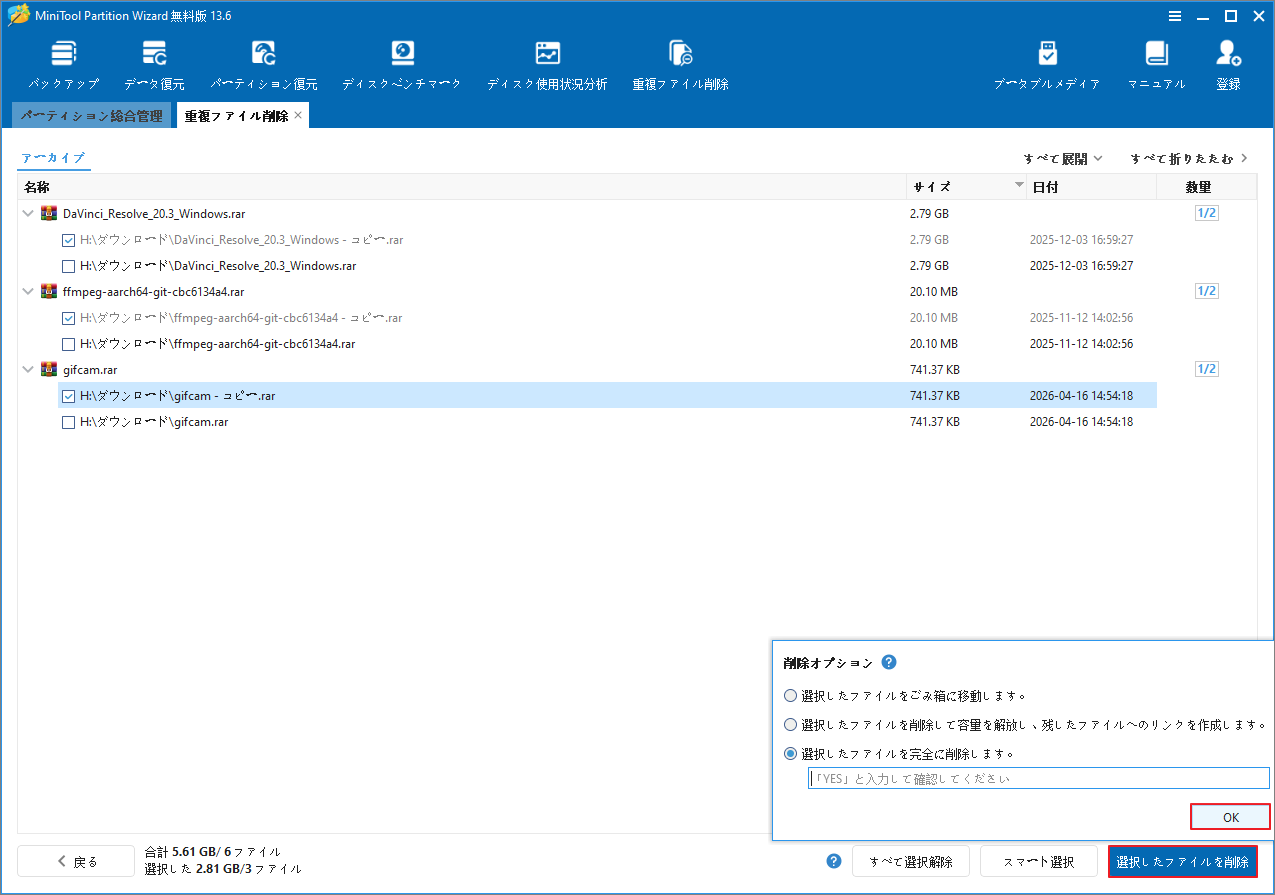The width and height of the screenshot is (1275, 895).
Task: Collapse the gifcam.rar group
Action: pyautogui.click(x=28, y=370)
